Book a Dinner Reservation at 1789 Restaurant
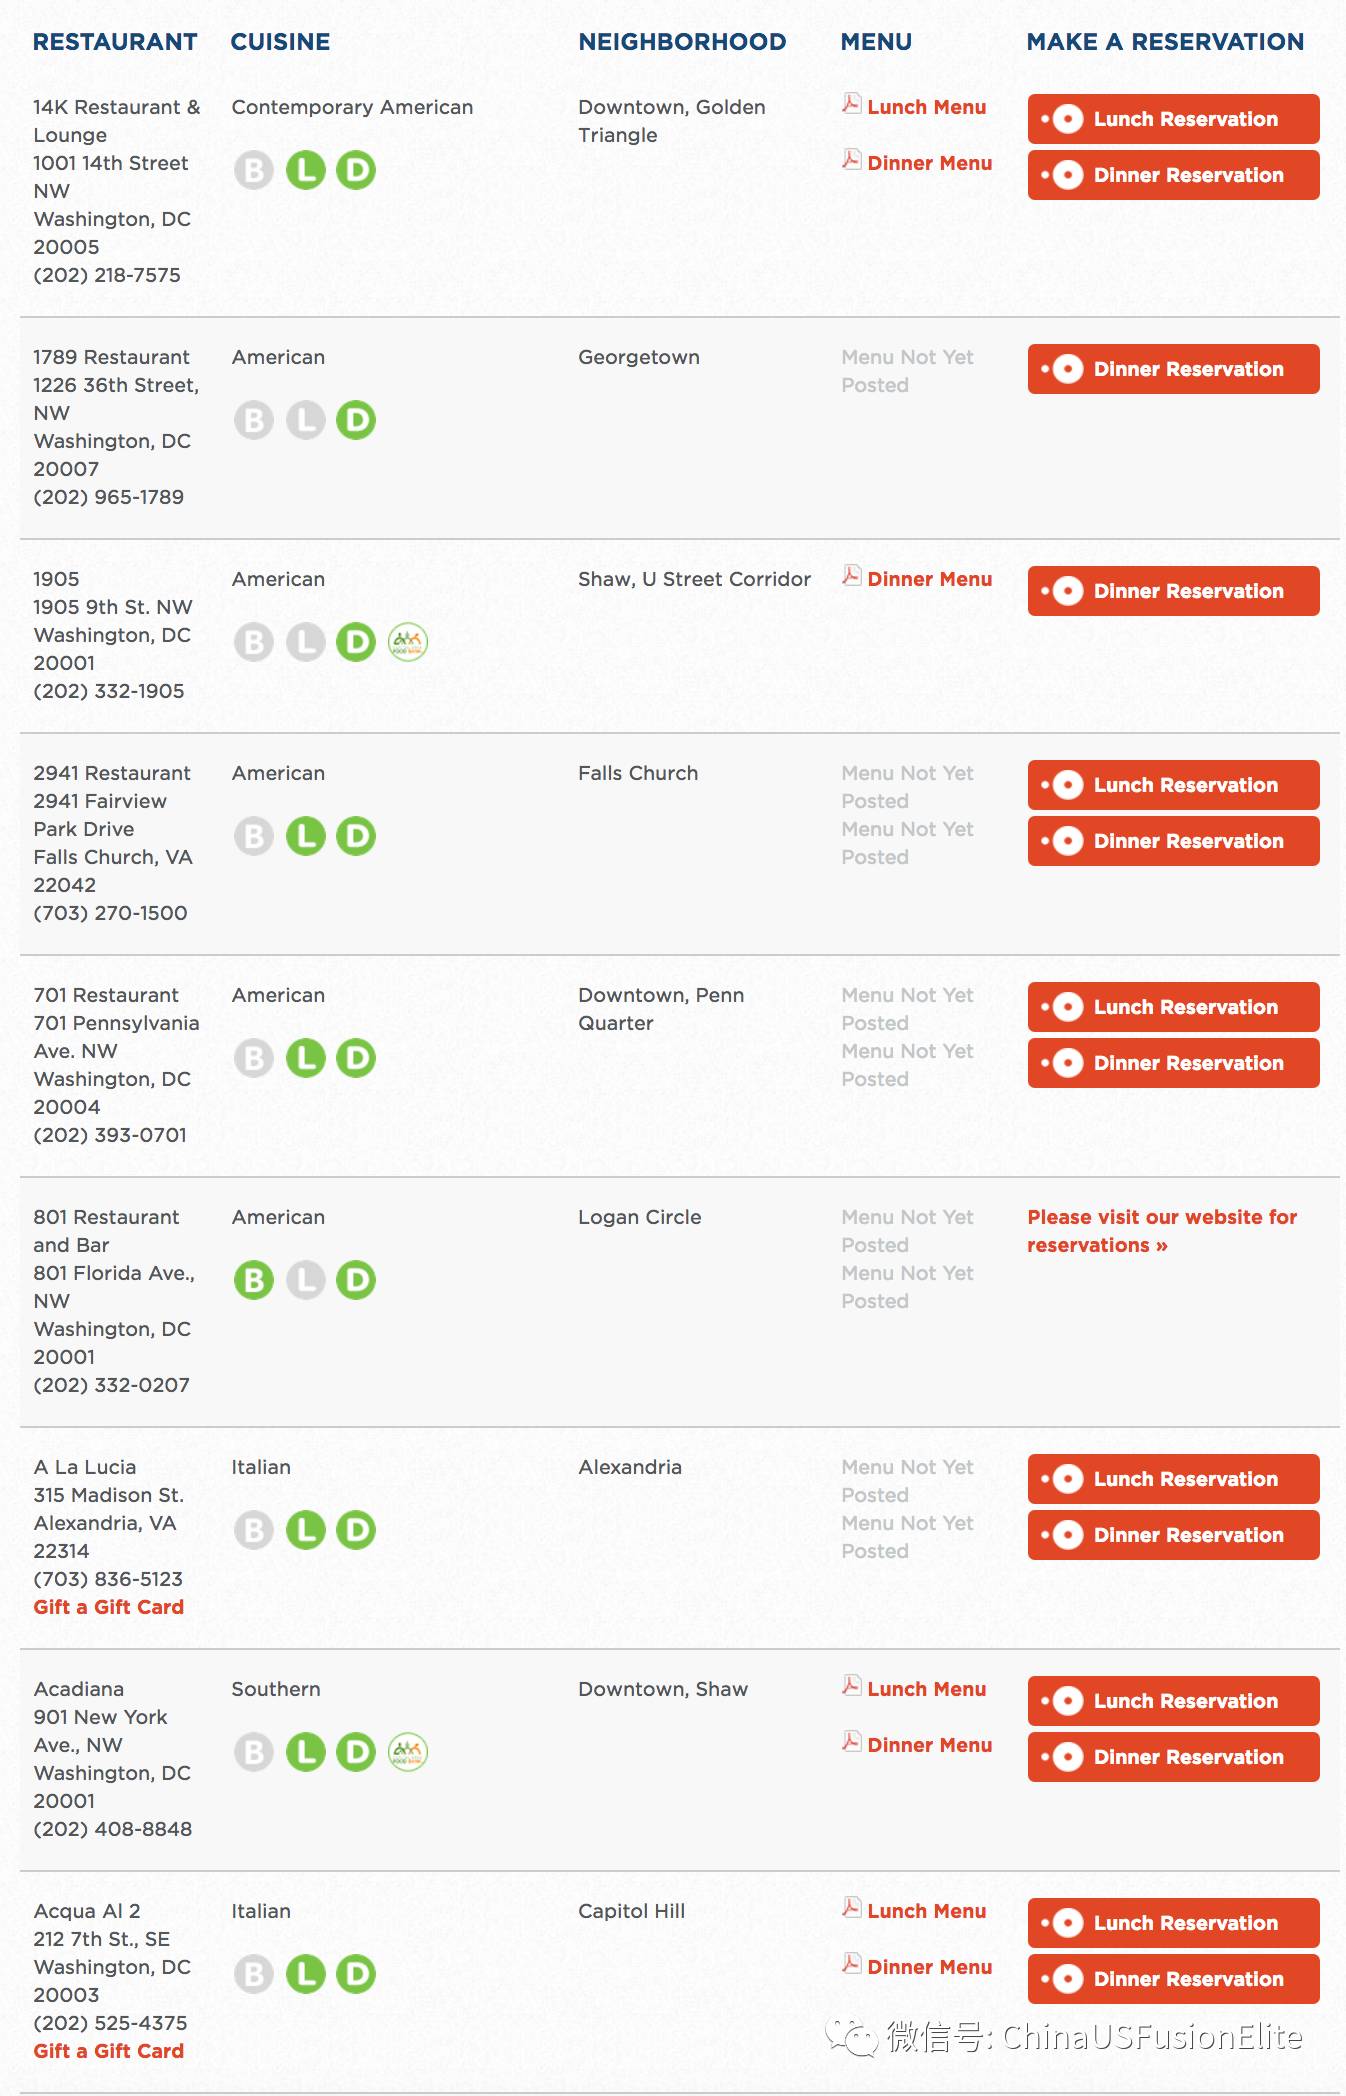Viewport: 1346px width, 2096px height. pyautogui.click(x=1174, y=369)
